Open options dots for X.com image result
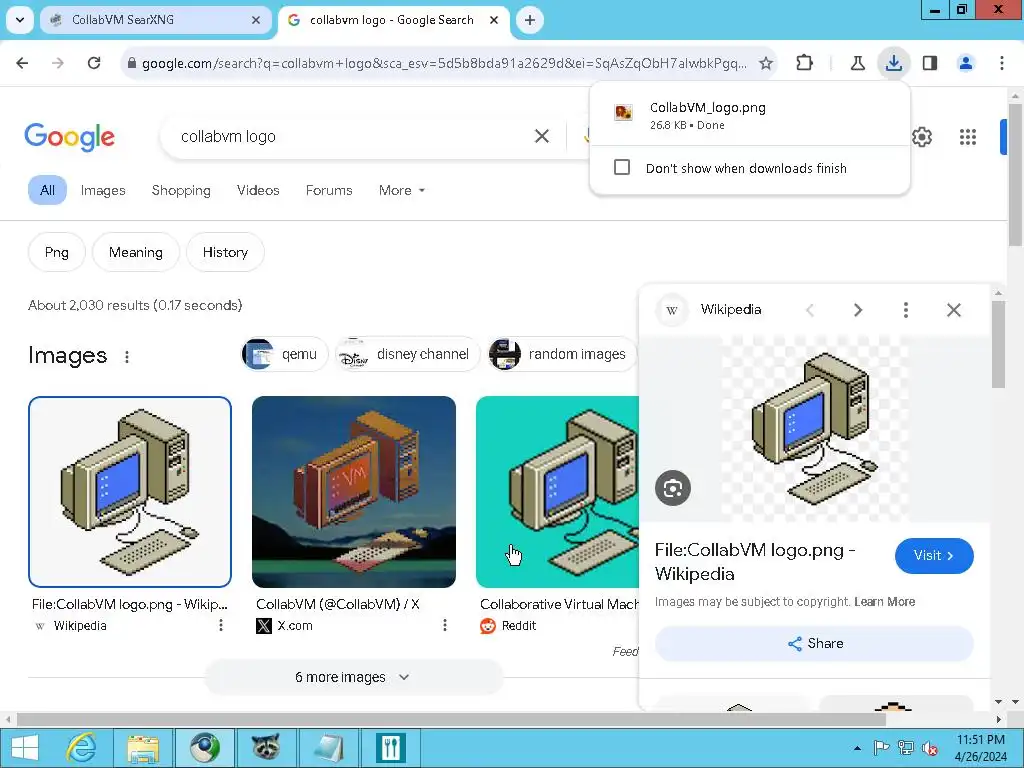The height and width of the screenshot is (768, 1024). click(x=445, y=625)
